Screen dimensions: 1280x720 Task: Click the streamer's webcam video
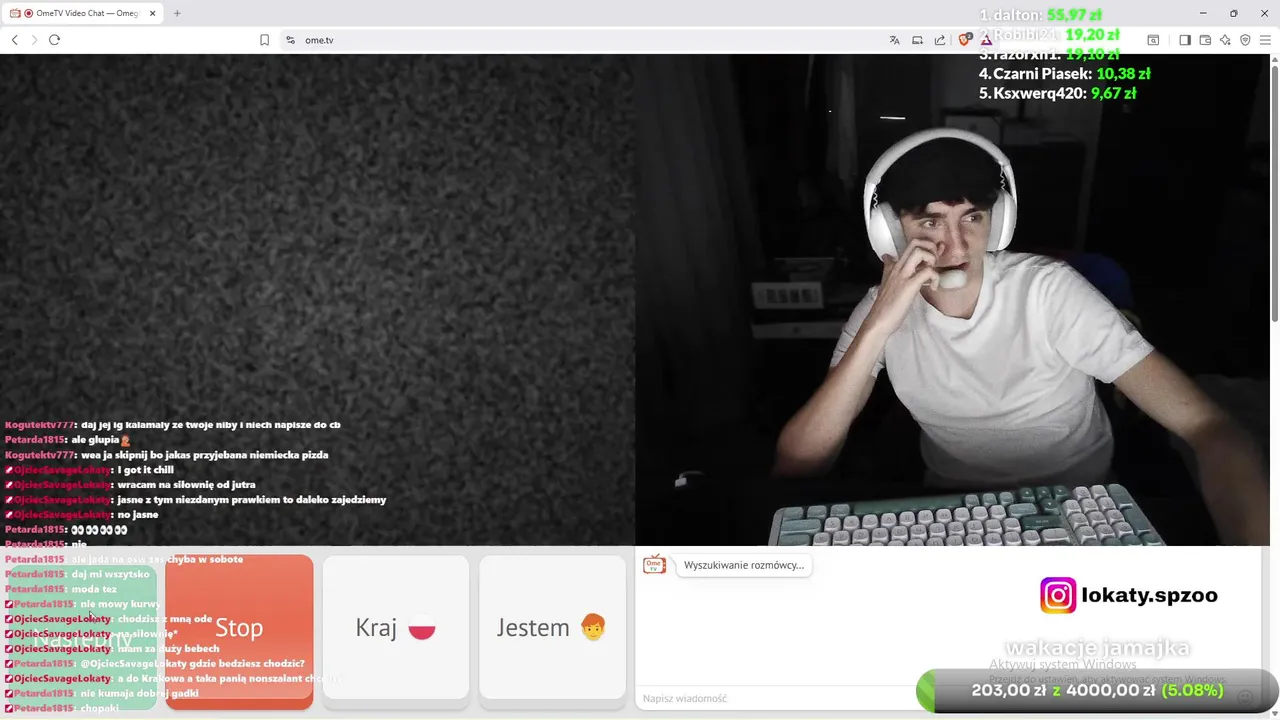click(952, 300)
